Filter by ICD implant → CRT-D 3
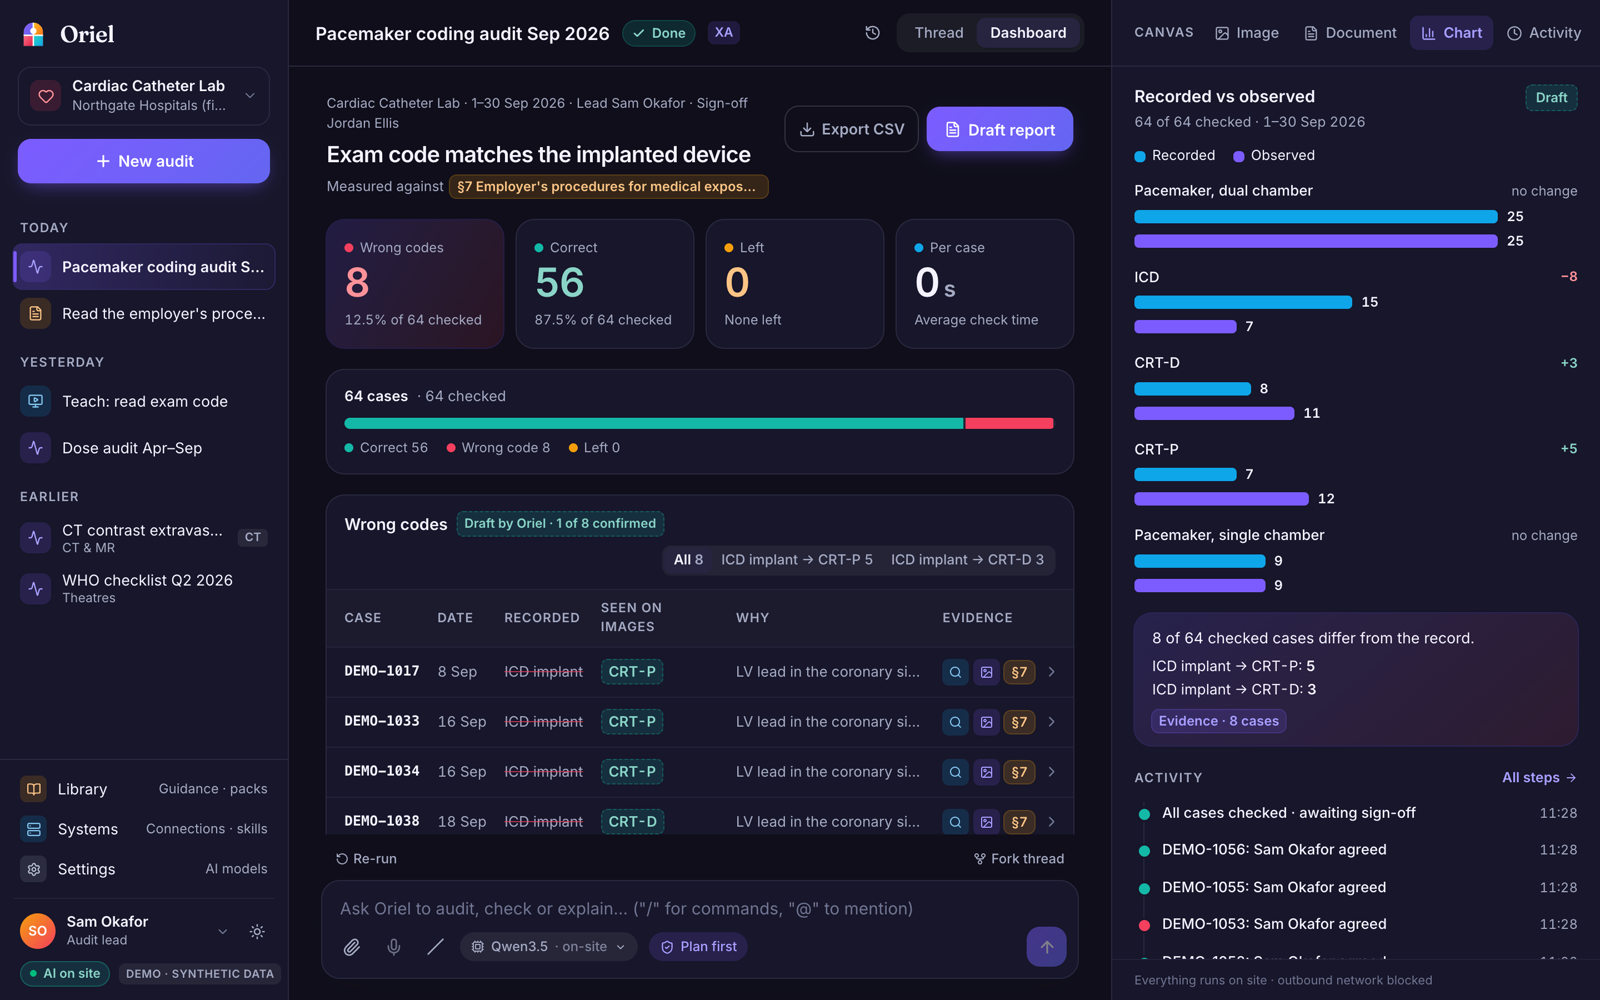Screen dimensions: 1600x1000 [967, 560]
